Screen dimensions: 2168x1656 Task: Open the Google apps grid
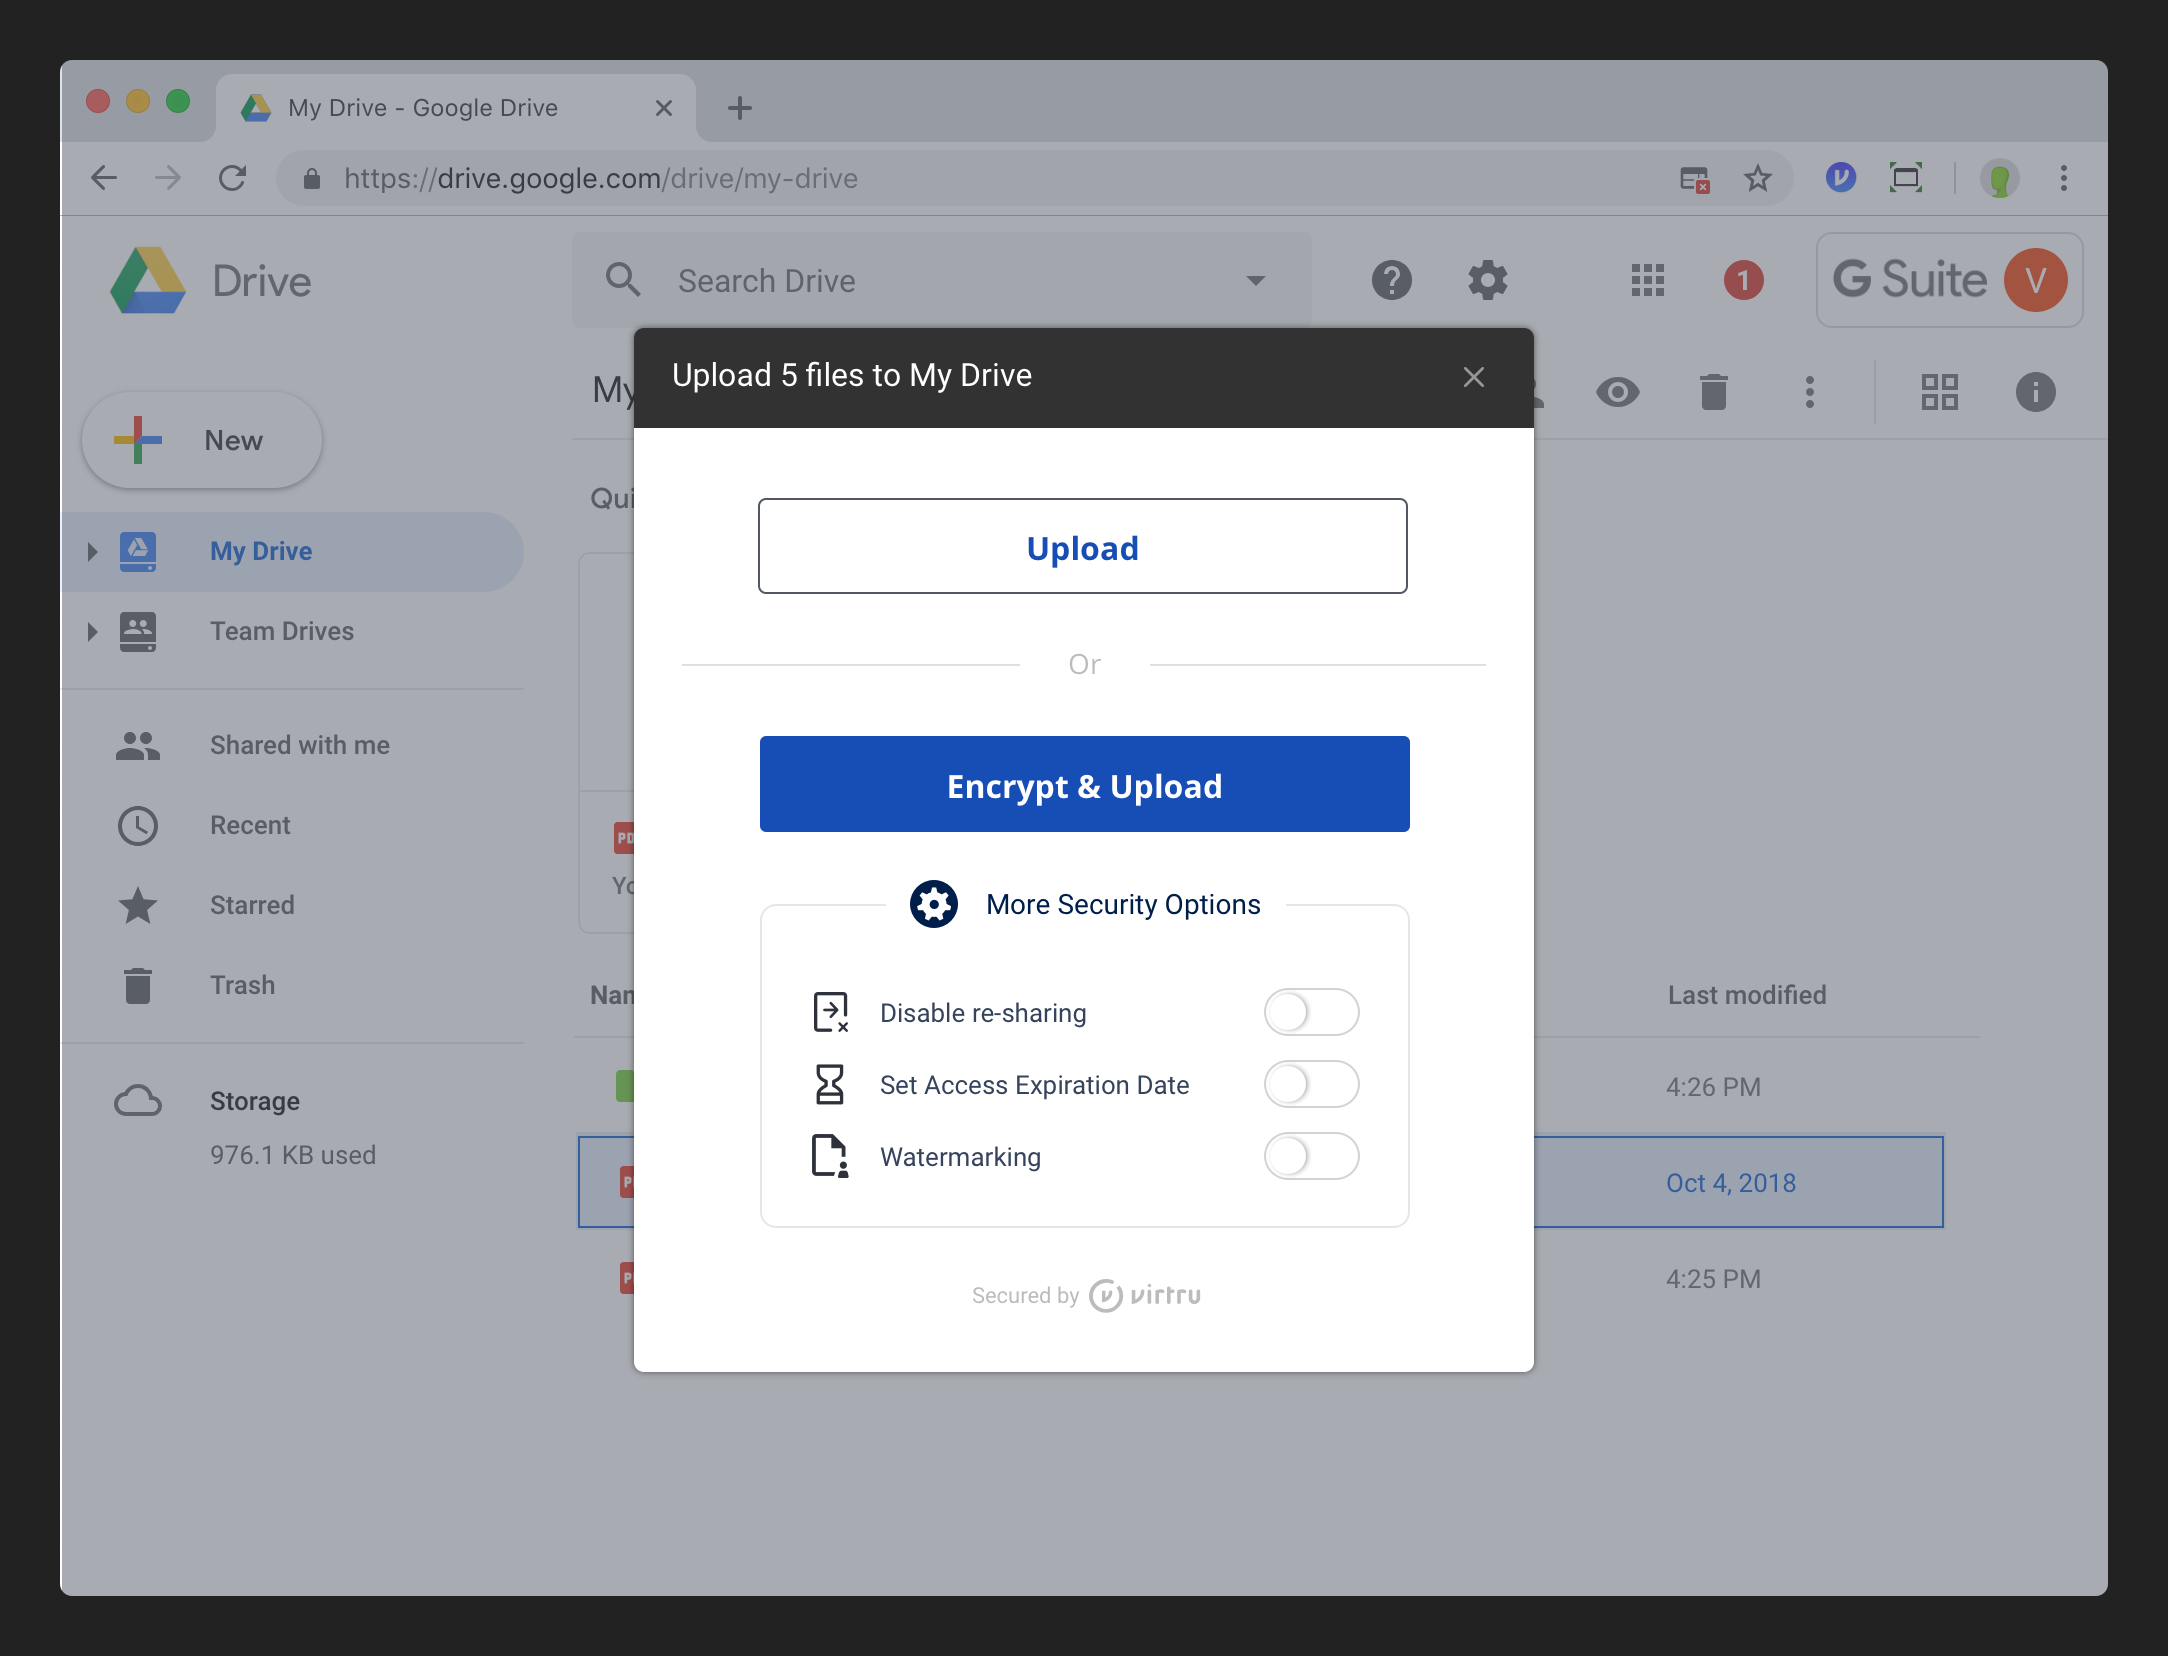point(1648,280)
